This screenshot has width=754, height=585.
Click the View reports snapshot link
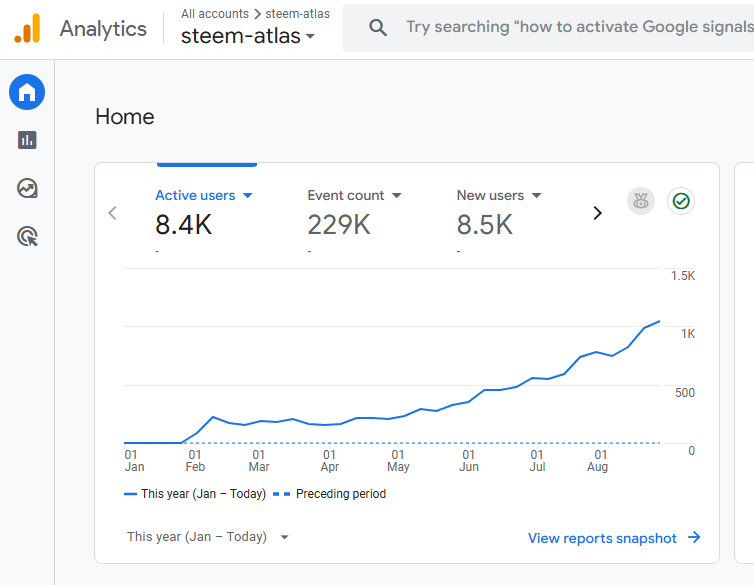(x=614, y=538)
